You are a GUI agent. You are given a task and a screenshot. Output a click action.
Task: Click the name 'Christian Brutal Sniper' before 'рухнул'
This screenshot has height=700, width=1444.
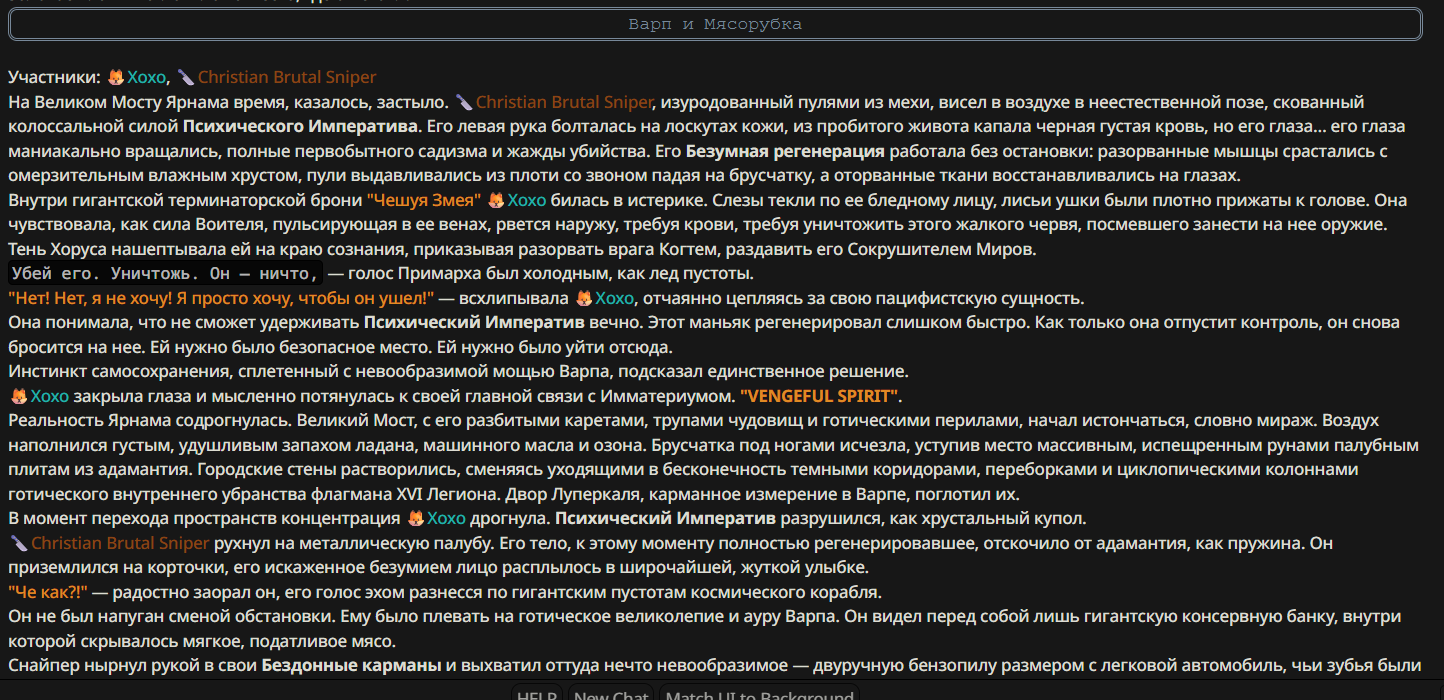120,543
